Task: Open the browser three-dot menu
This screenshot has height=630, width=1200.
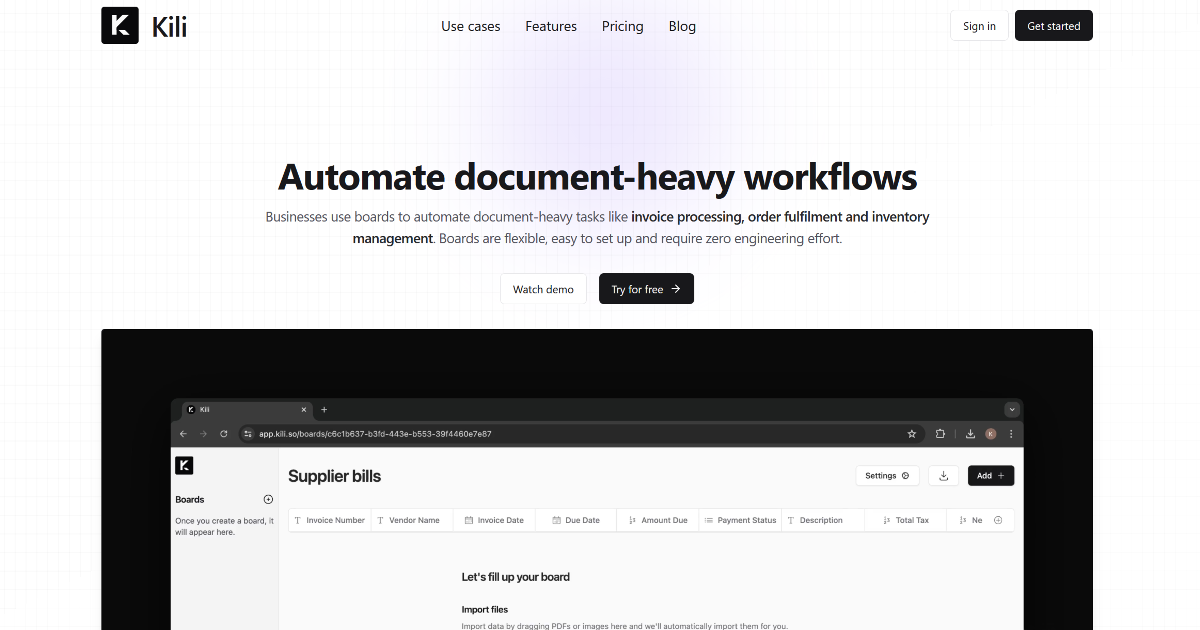Action: (x=1011, y=434)
